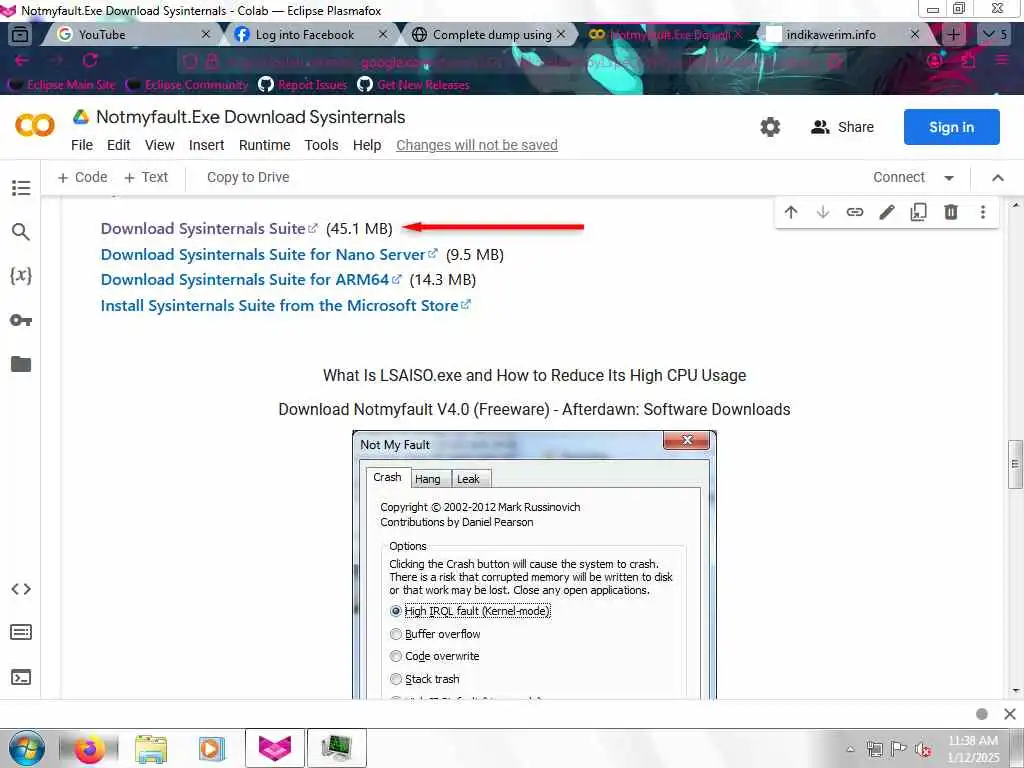This screenshot has width=1024, height=768.
Task: Open the variables panel
Action: (21, 275)
